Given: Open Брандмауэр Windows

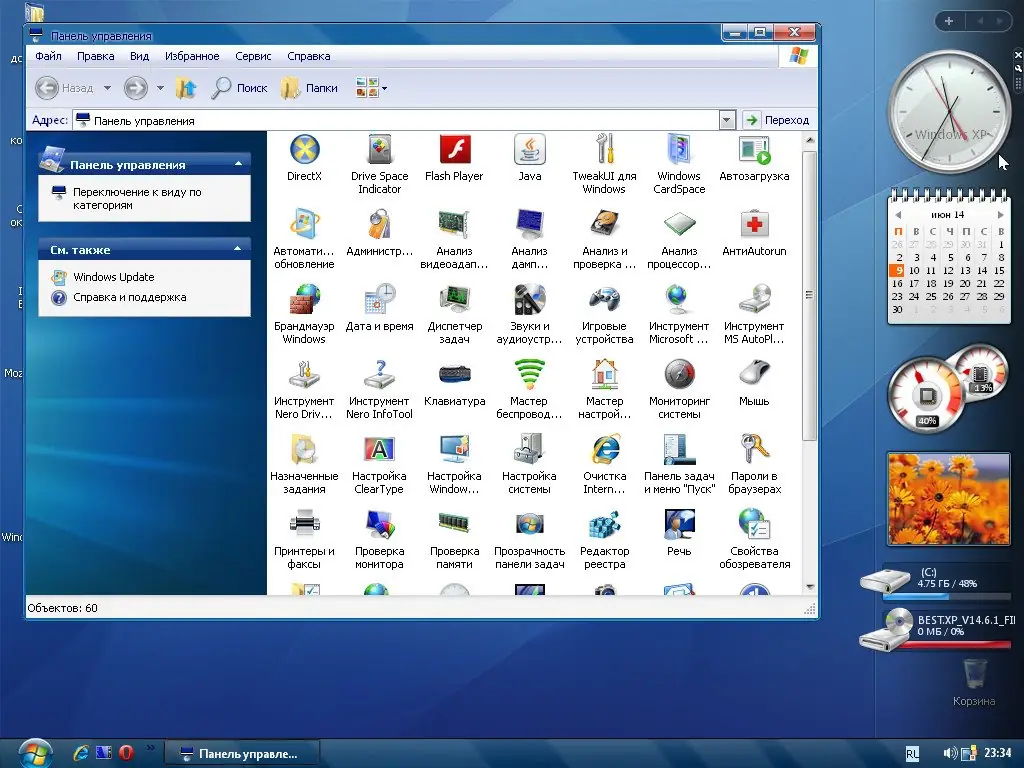Looking at the screenshot, I should [304, 314].
